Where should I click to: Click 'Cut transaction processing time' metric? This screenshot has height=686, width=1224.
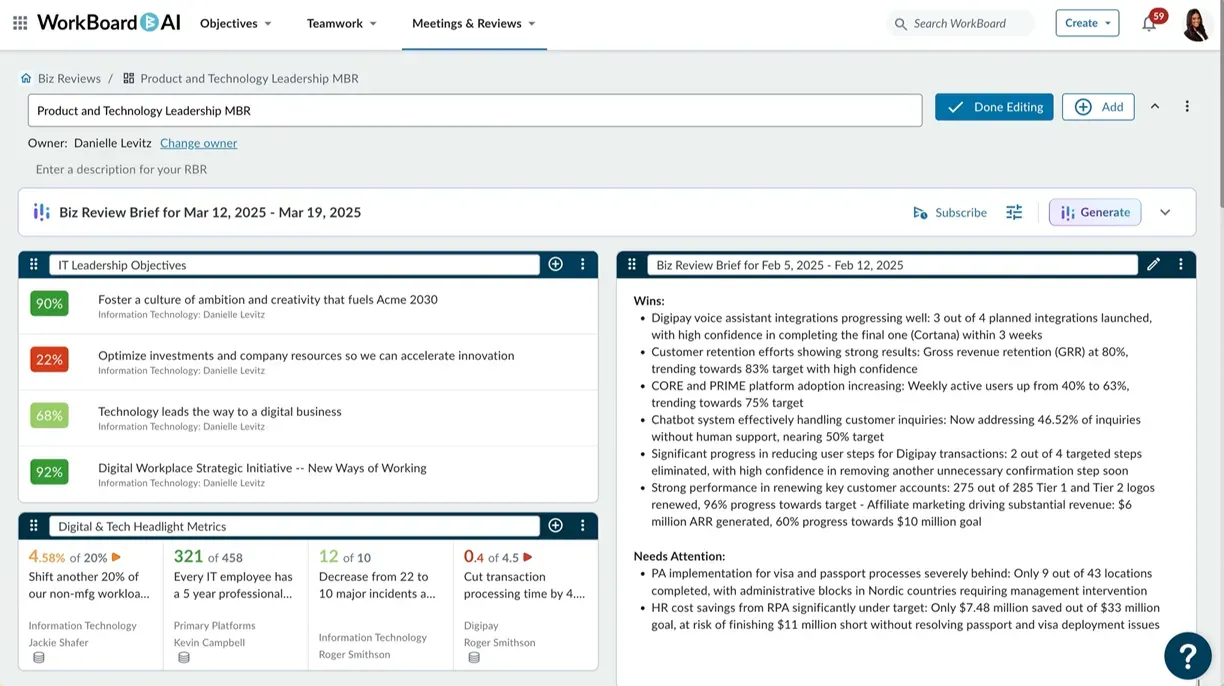(524, 585)
